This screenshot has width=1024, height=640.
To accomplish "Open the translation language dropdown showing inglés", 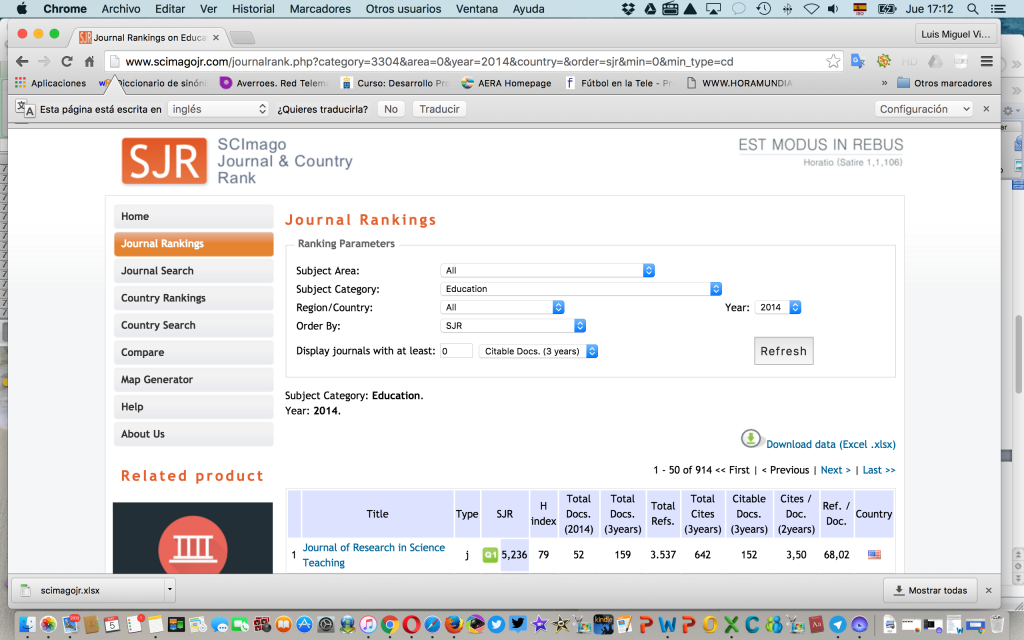I will tap(218, 109).
